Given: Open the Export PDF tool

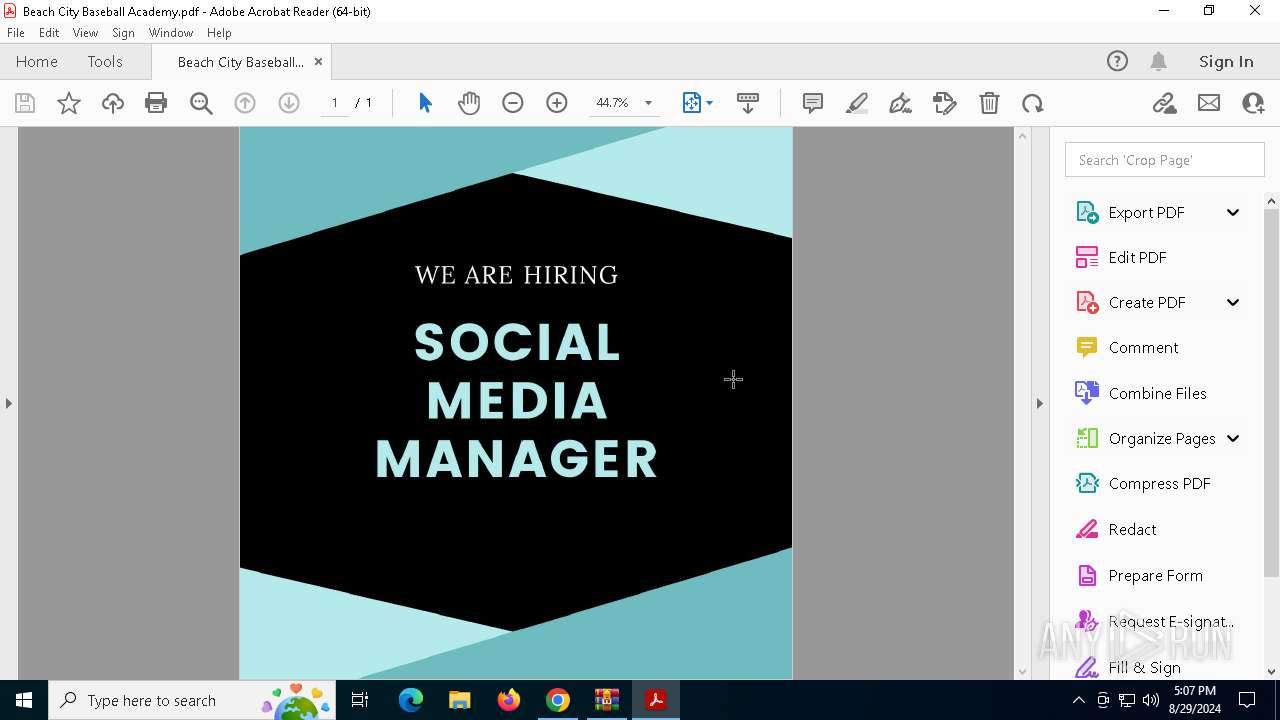Looking at the screenshot, I should pyautogui.click(x=1146, y=212).
